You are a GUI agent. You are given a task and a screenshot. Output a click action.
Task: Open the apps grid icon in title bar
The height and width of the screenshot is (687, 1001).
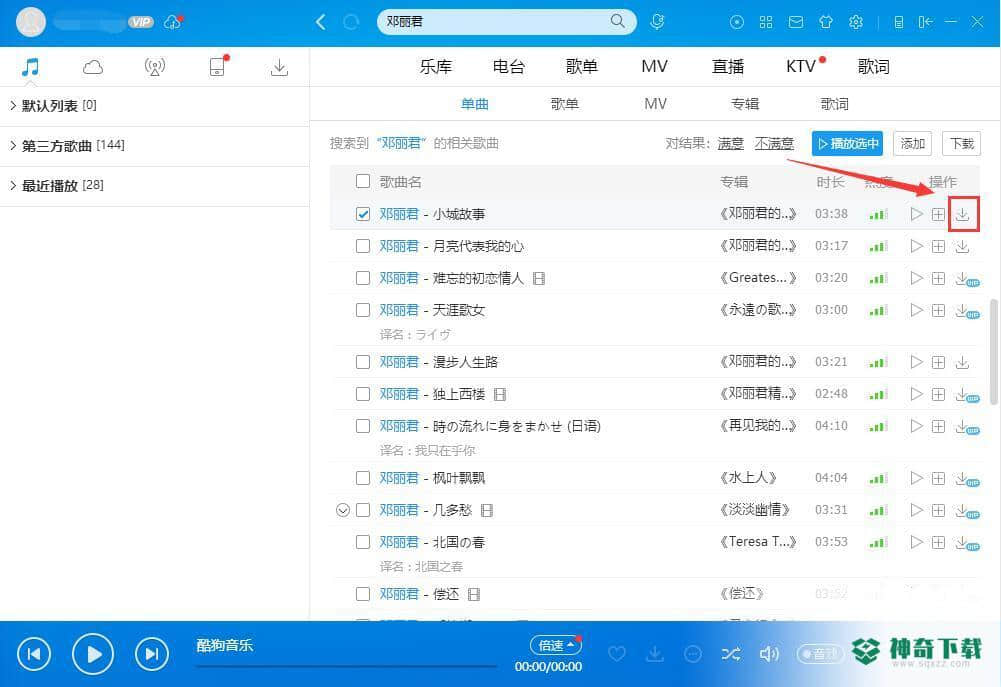click(766, 22)
